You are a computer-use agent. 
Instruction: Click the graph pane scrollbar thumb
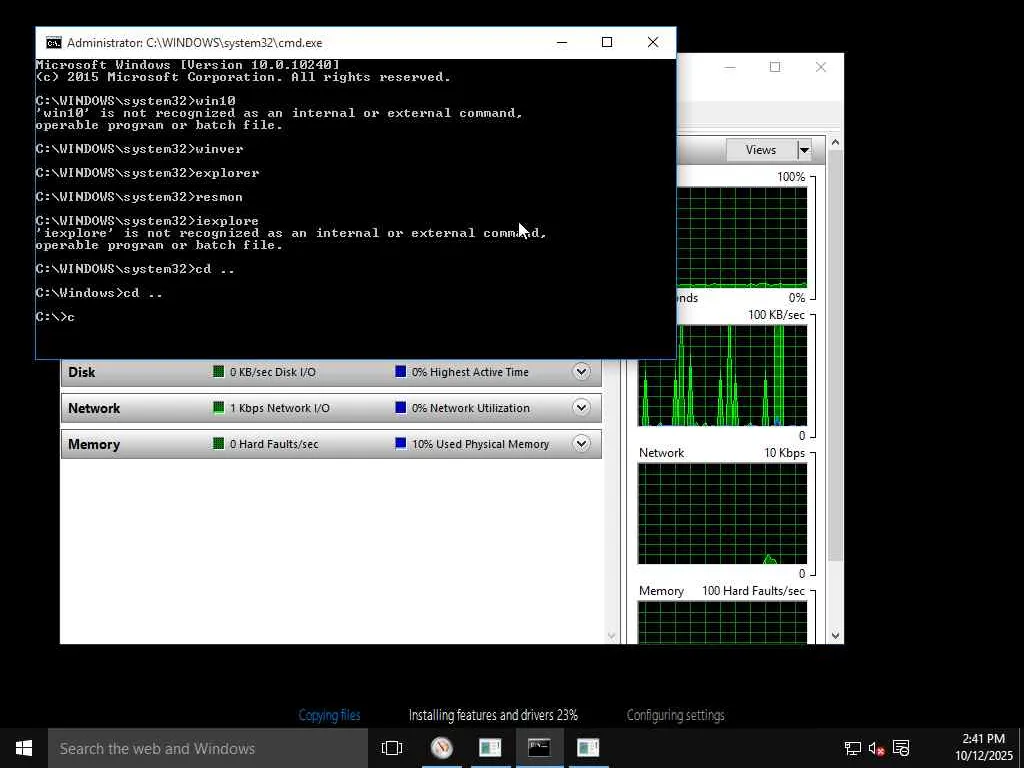[835, 355]
